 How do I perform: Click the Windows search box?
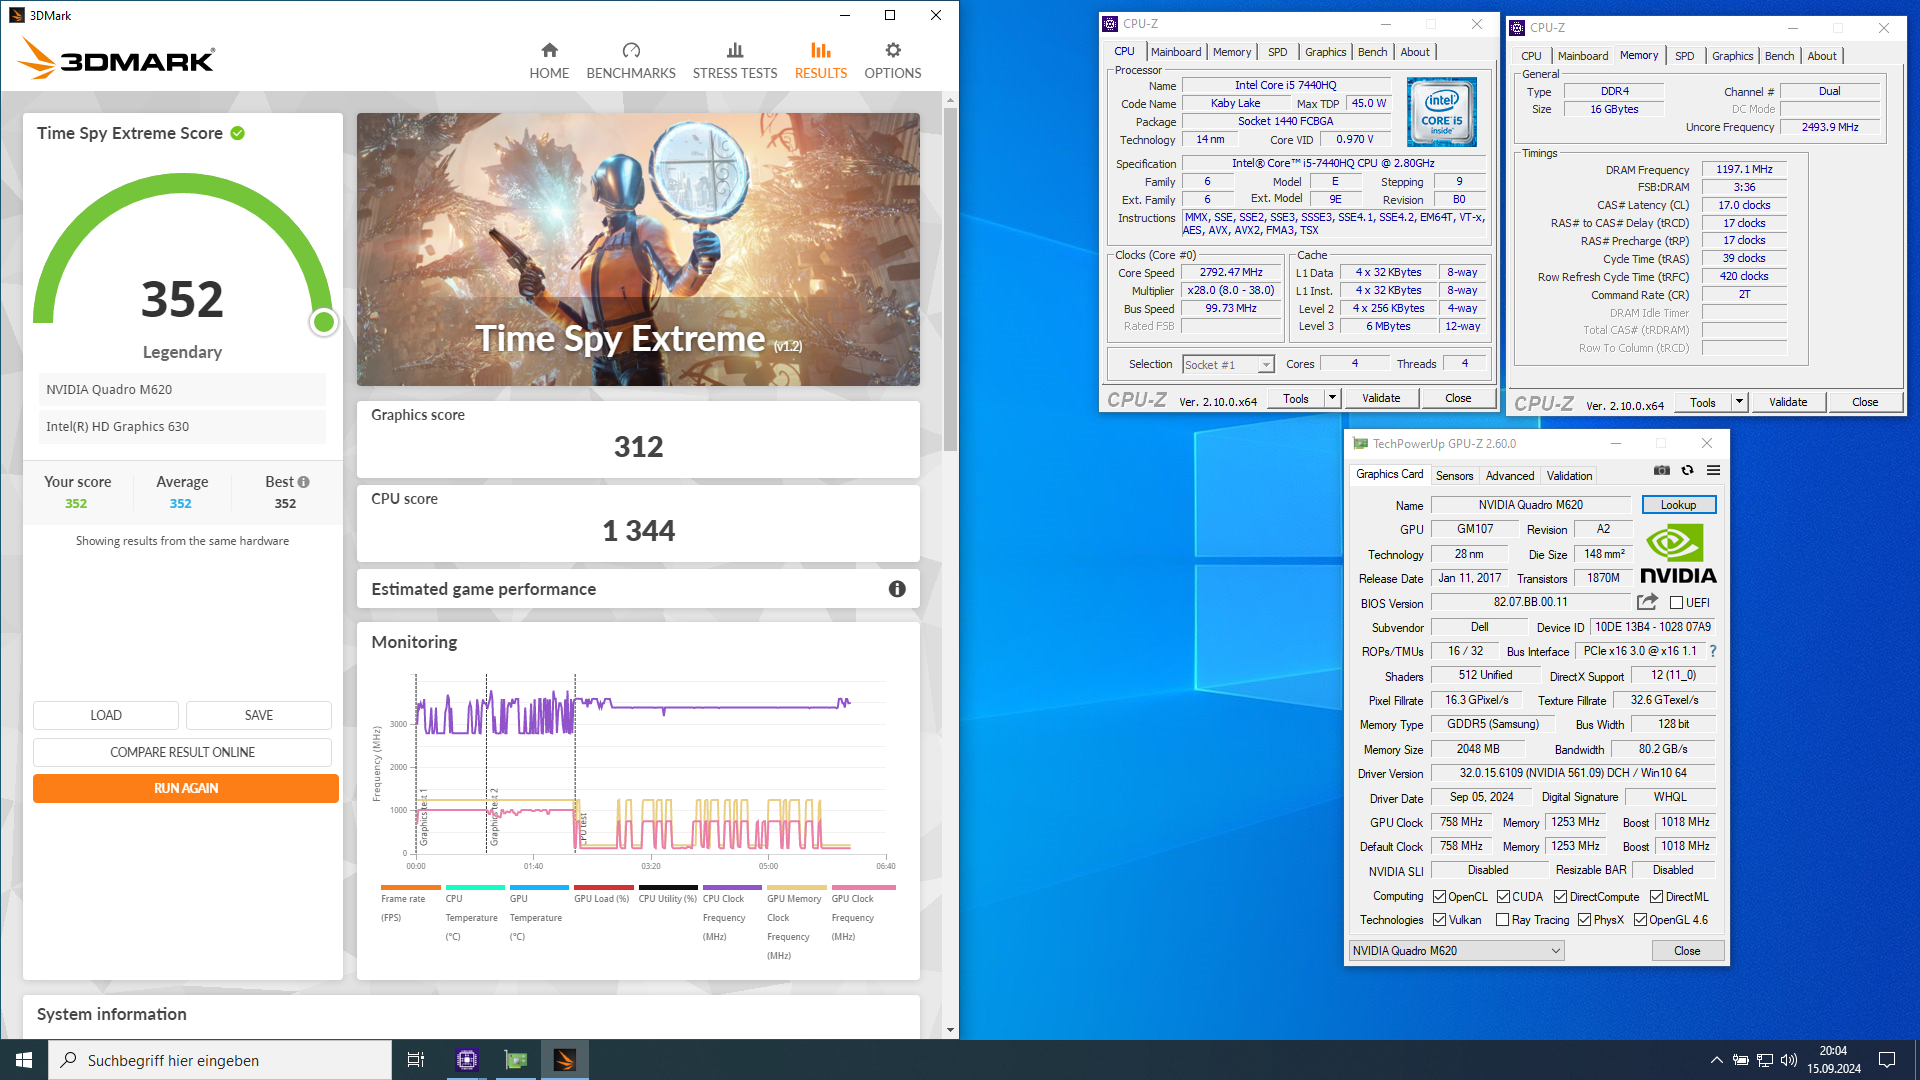(220, 1060)
